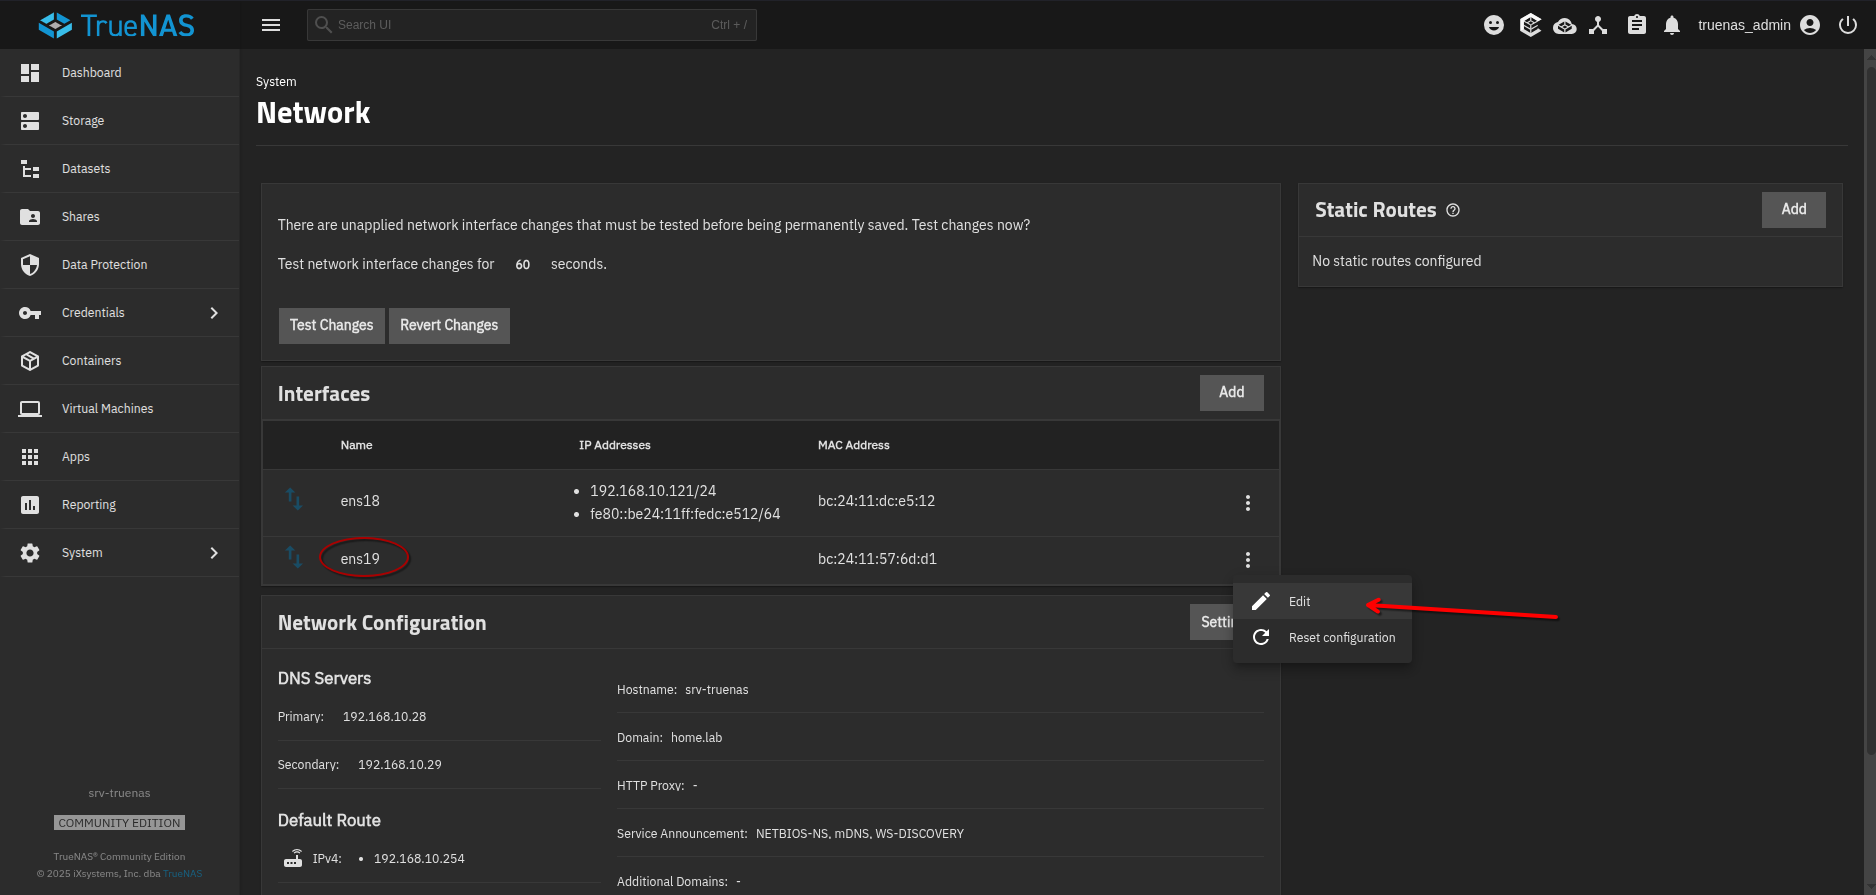The width and height of the screenshot is (1876, 895).
Task: Click the Test Changes button
Action: coord(331,325)
